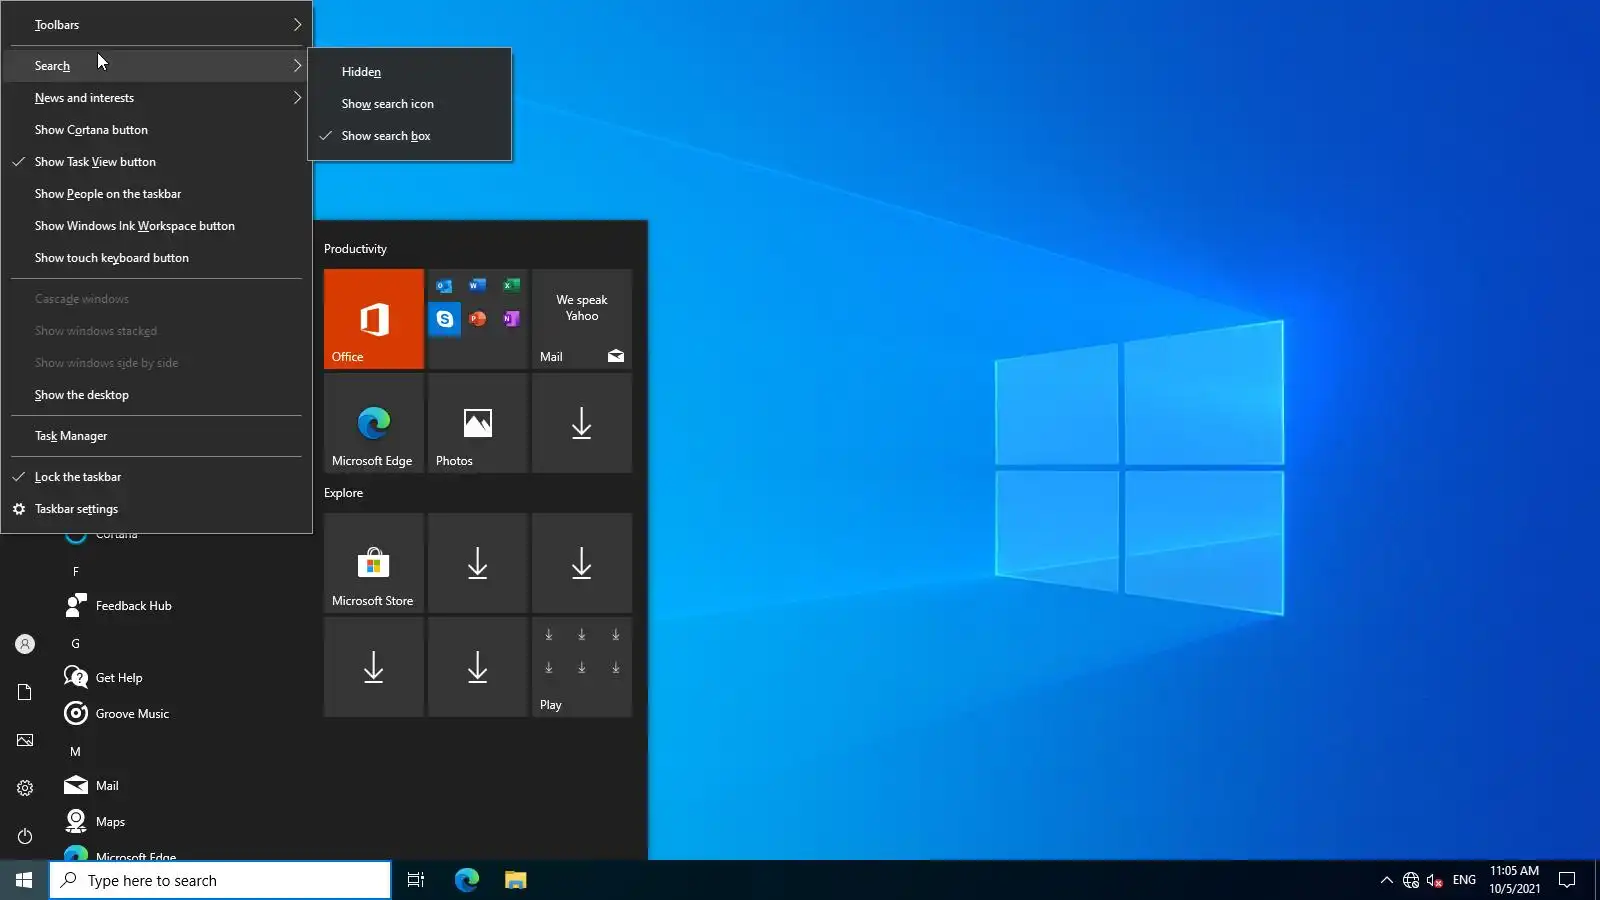Jump to letter G in app list
The height and width of the screenshot is (900, 1600).
click(x=75, y=644)
